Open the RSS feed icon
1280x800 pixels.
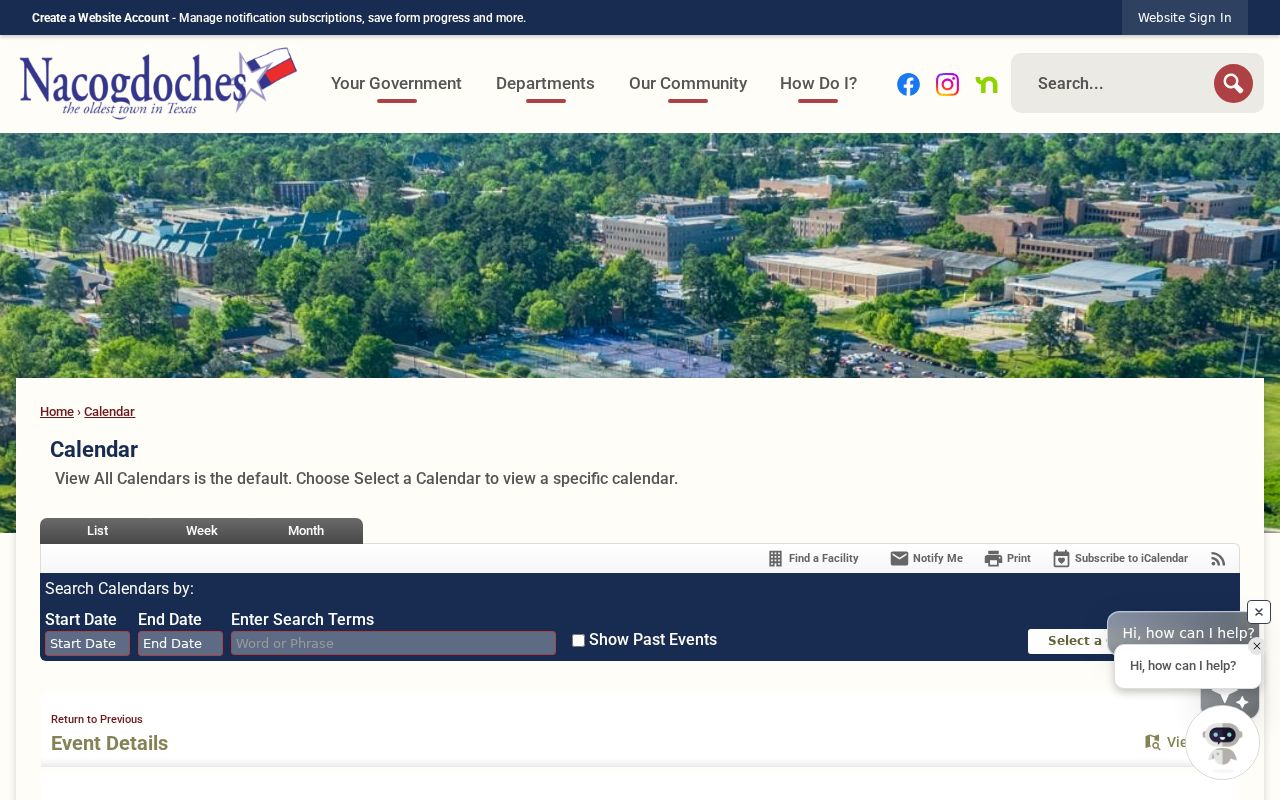click(1218, 559)
